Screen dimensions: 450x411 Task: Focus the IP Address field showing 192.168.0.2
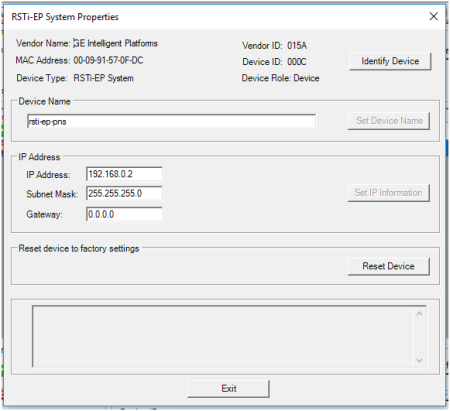[x=124, y=174]
